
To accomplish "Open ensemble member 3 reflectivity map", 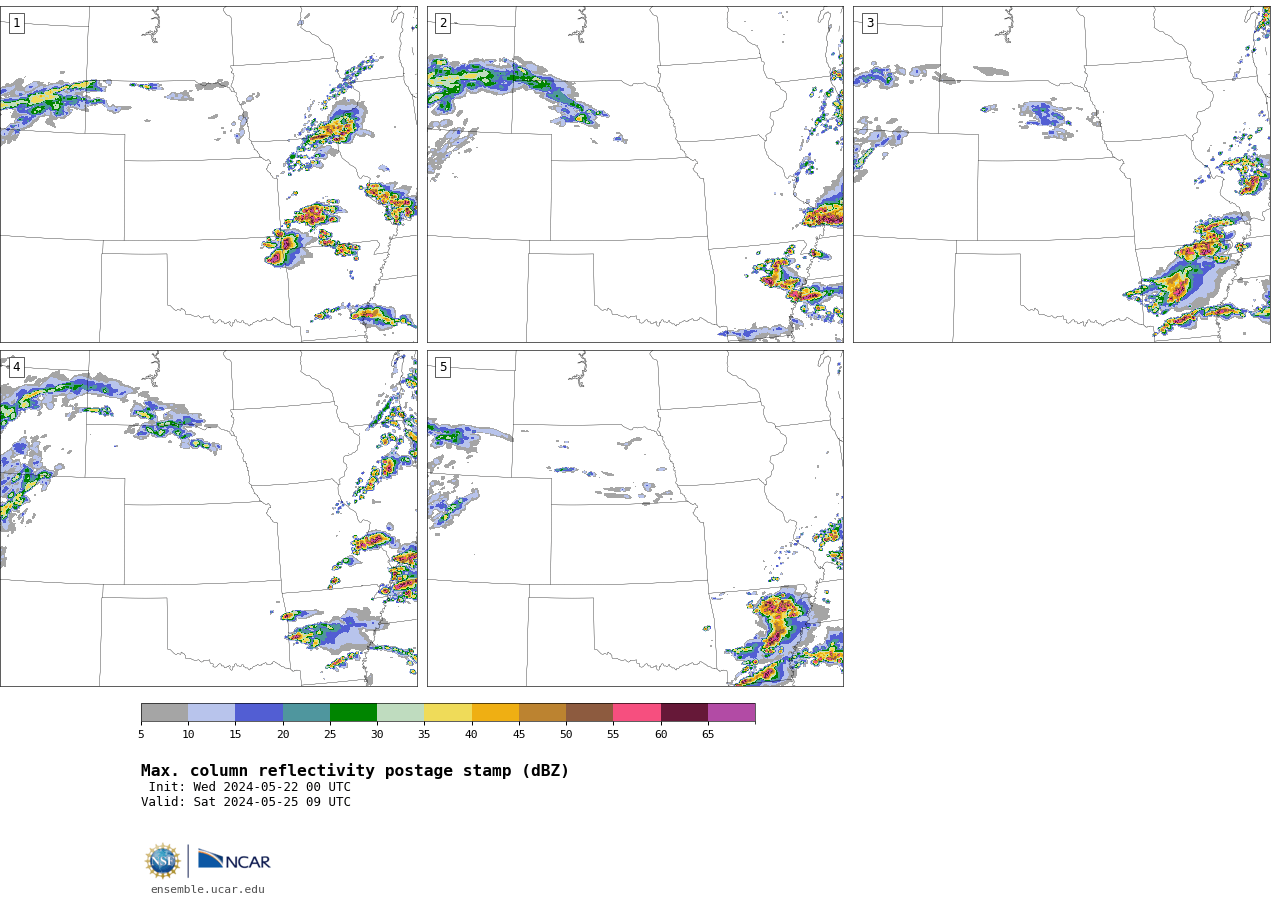I will click(1061, 174).
